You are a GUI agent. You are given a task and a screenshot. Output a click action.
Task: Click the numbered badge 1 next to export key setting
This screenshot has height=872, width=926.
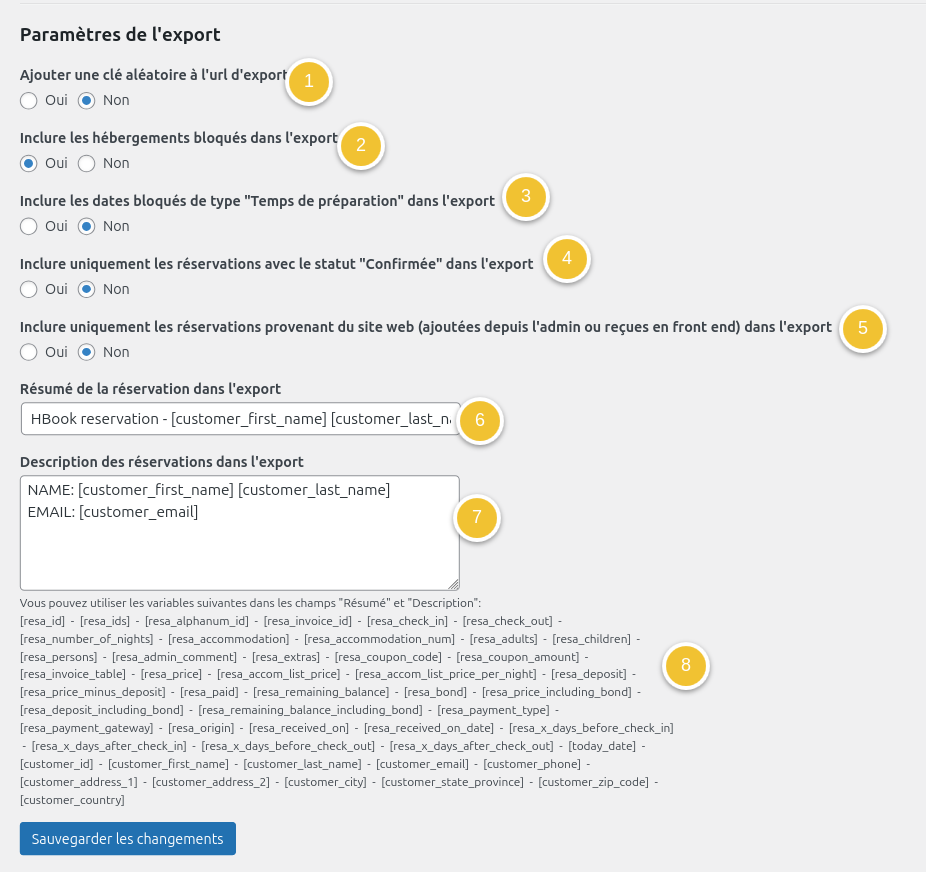point(309,83)
